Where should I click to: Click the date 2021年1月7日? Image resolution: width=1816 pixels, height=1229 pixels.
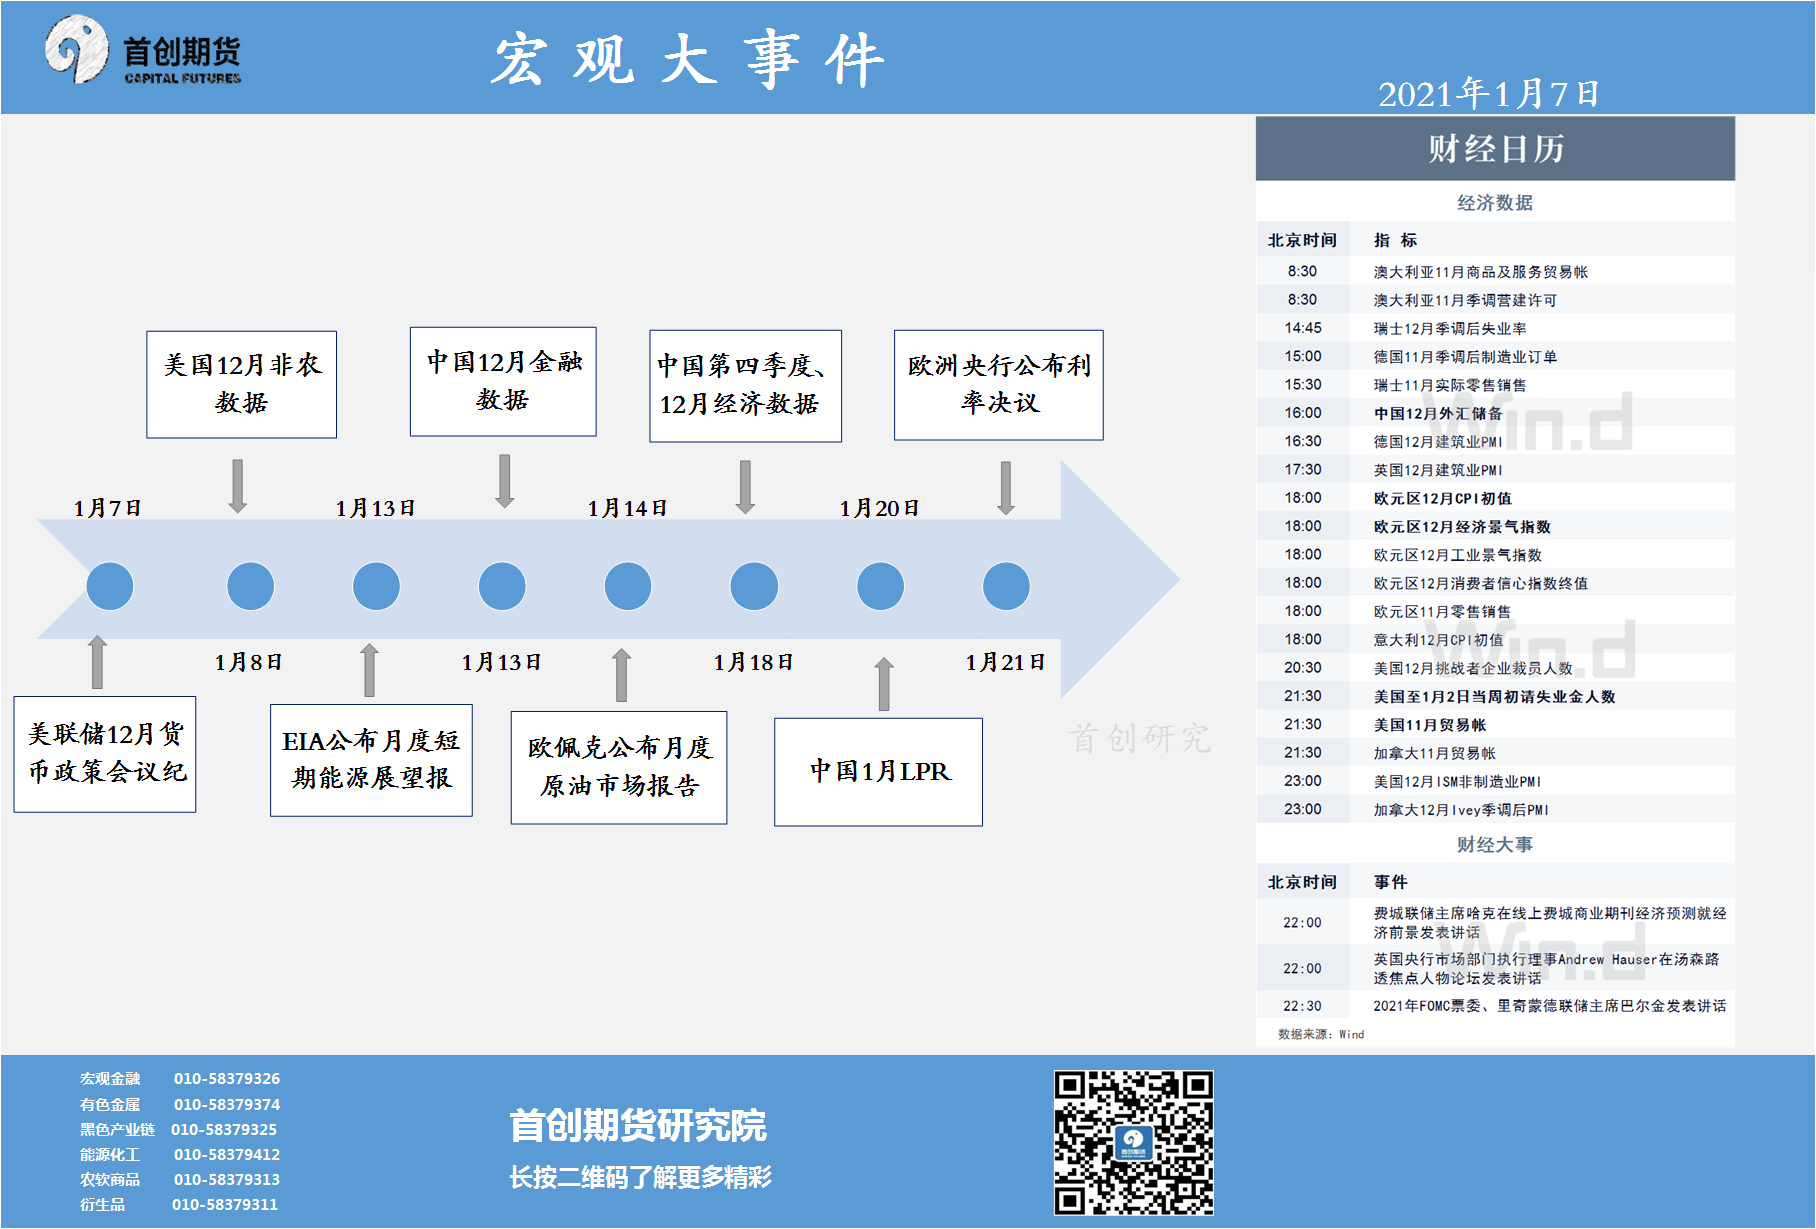pyautogui.click(x=1488, y=94)
